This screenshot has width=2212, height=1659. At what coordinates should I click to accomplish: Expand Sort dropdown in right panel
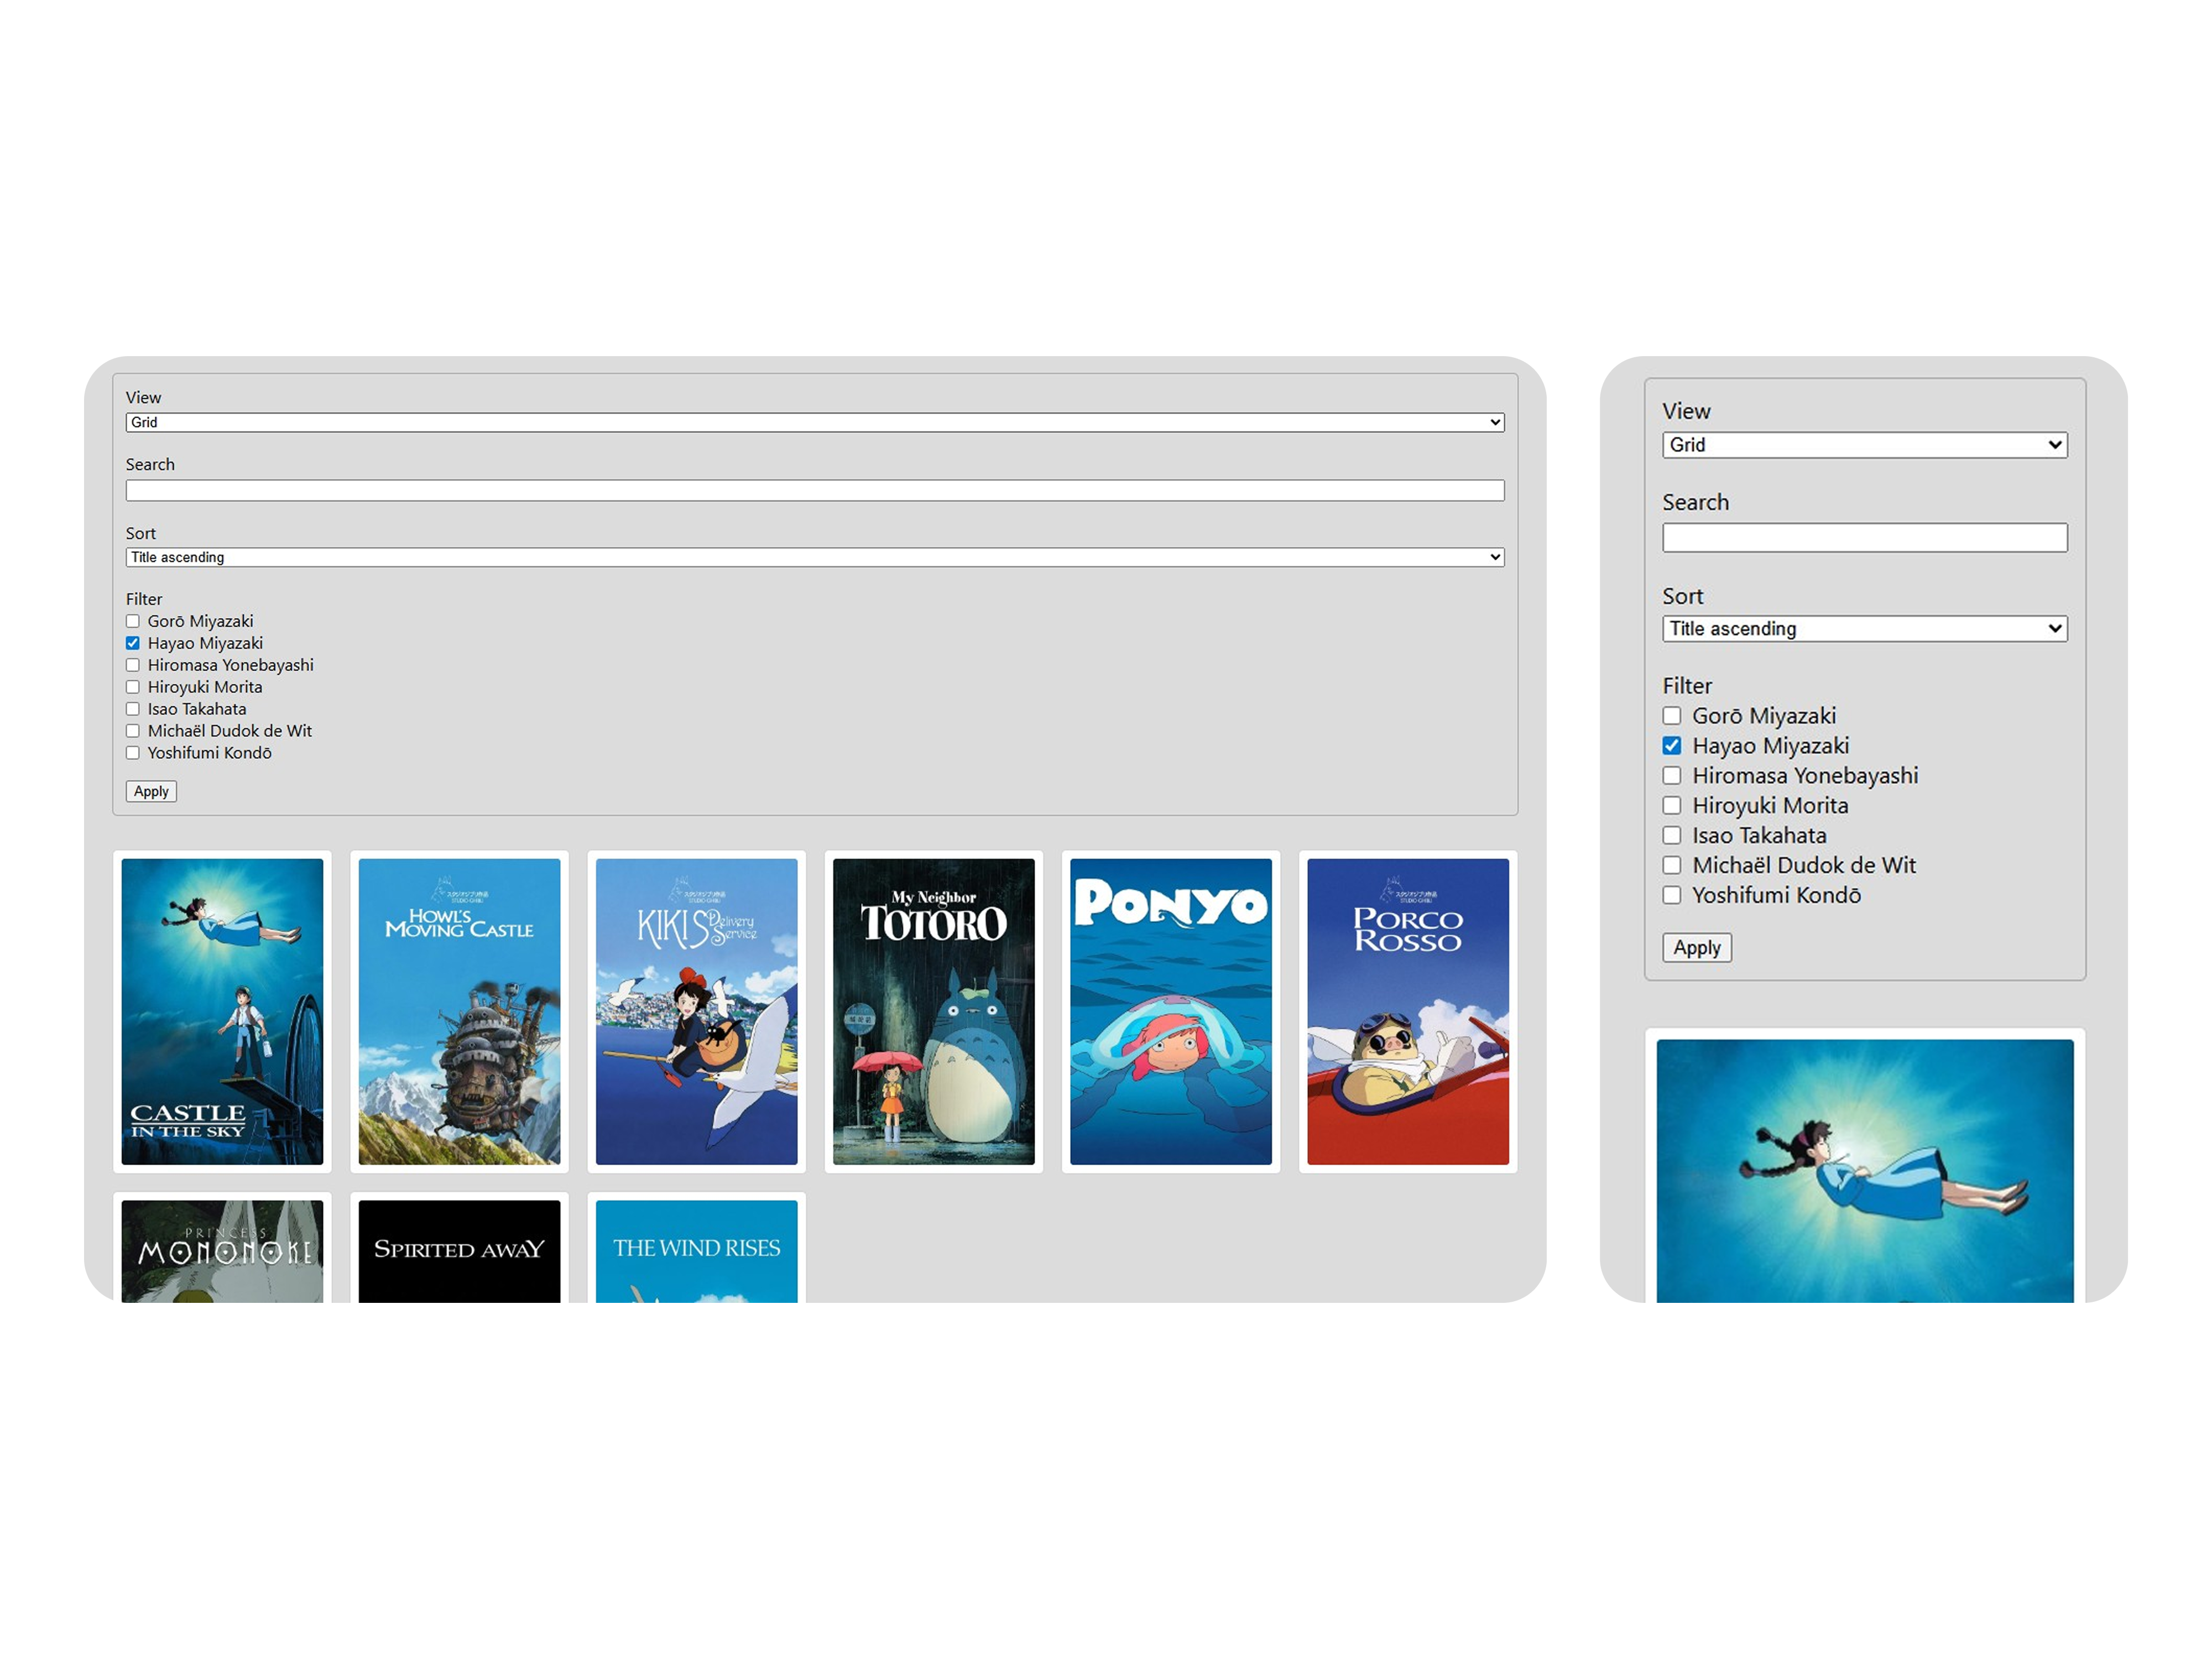(x=1864, y=628)
